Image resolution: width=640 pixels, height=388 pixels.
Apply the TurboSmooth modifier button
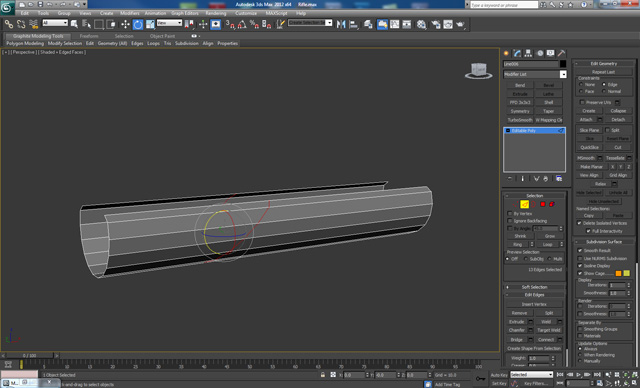520,120
